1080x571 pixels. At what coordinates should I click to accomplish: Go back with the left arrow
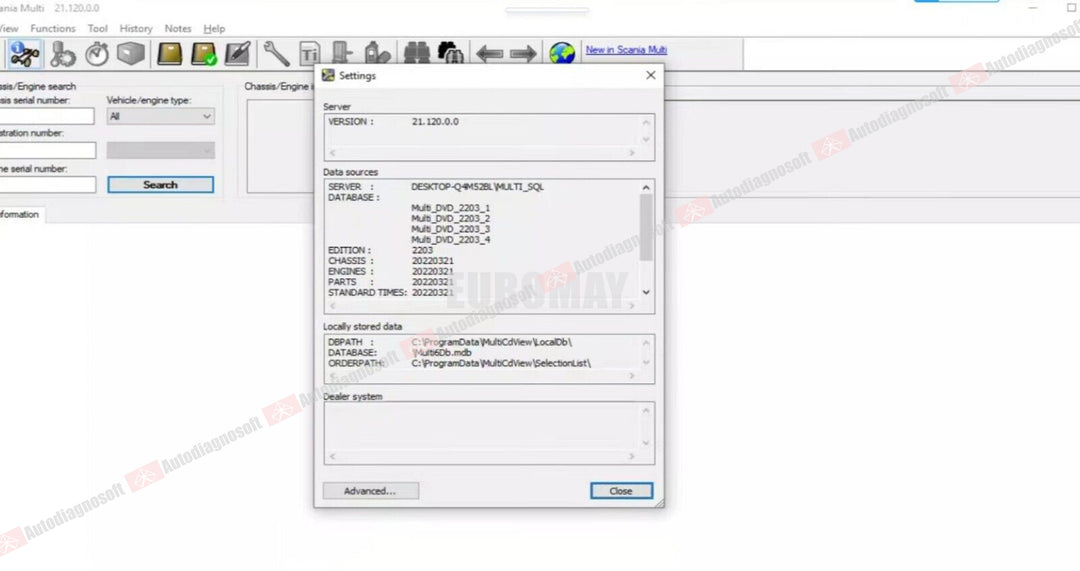pyautogui.click(x=489, y=53)
